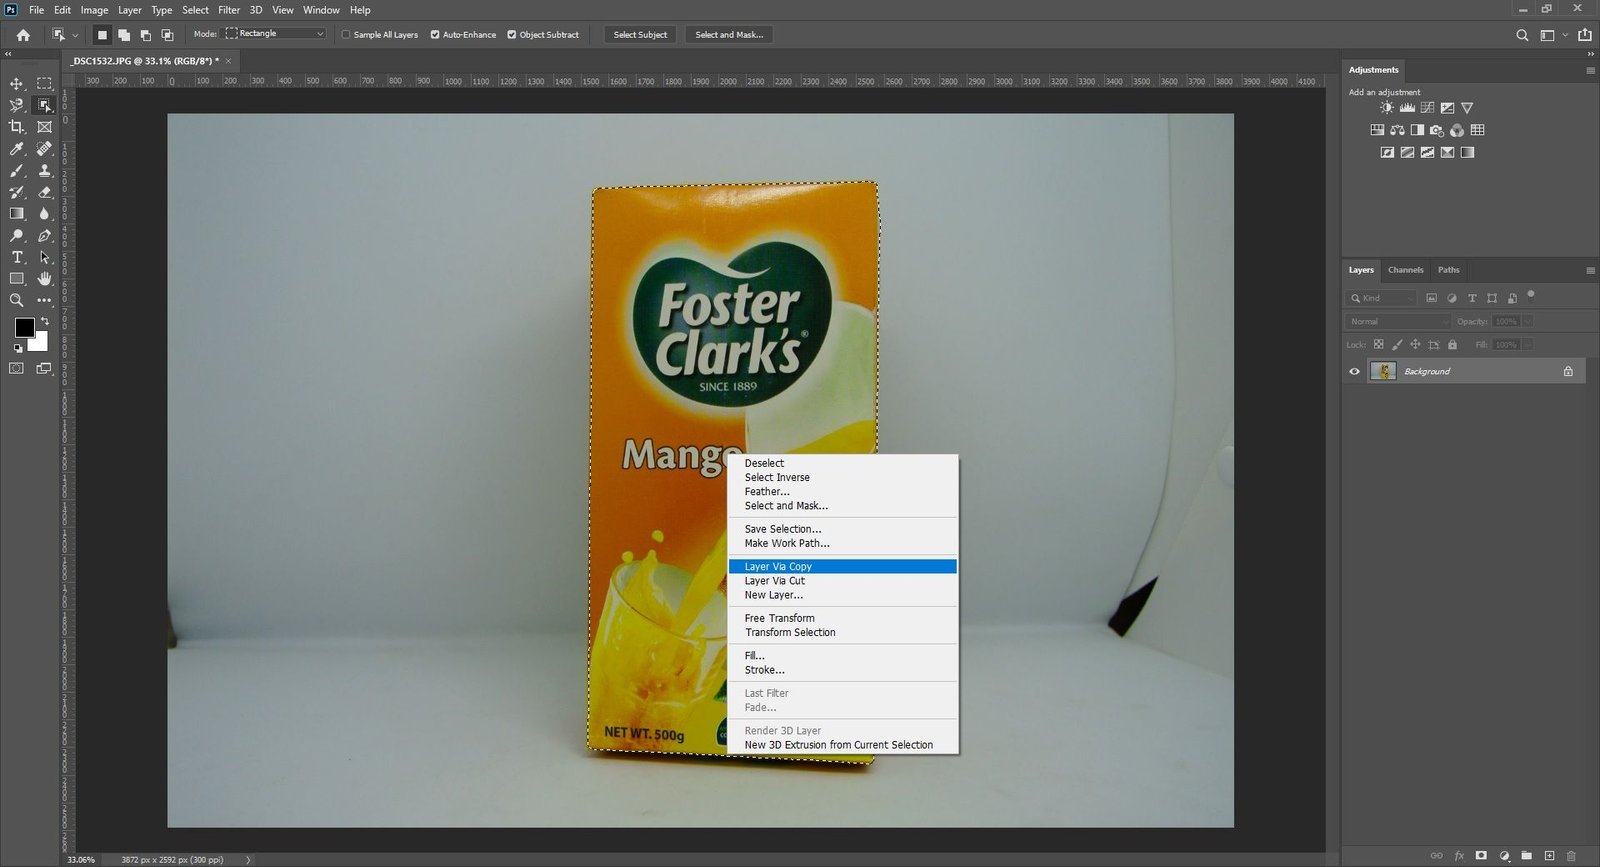Screen dimensions: 1600x867
Task: Hide the Background layer eye icon
Action: click(1354, 372)
